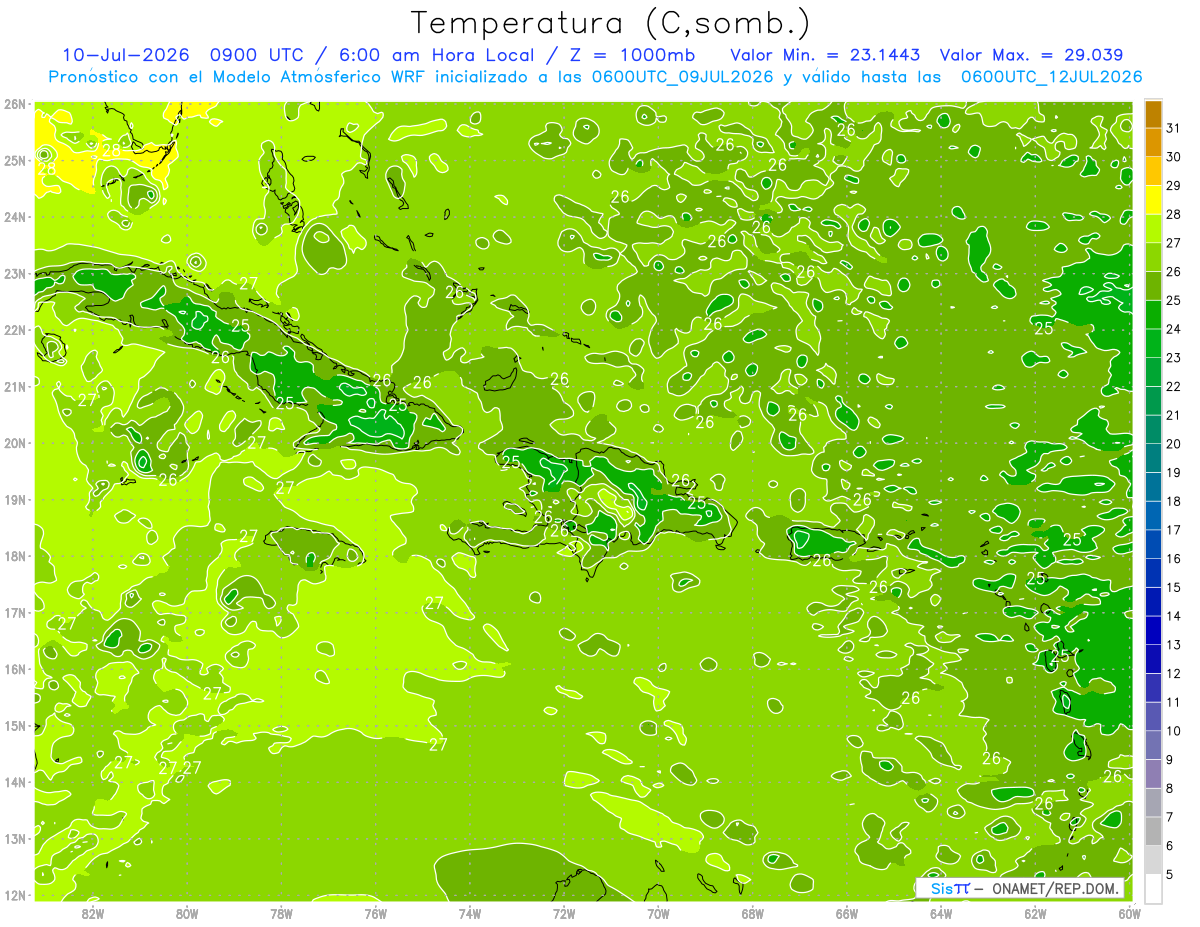Click the 'Temperatura (C,somb.)' title
The height and width of the screenshot is (927, 1200).
611,23
